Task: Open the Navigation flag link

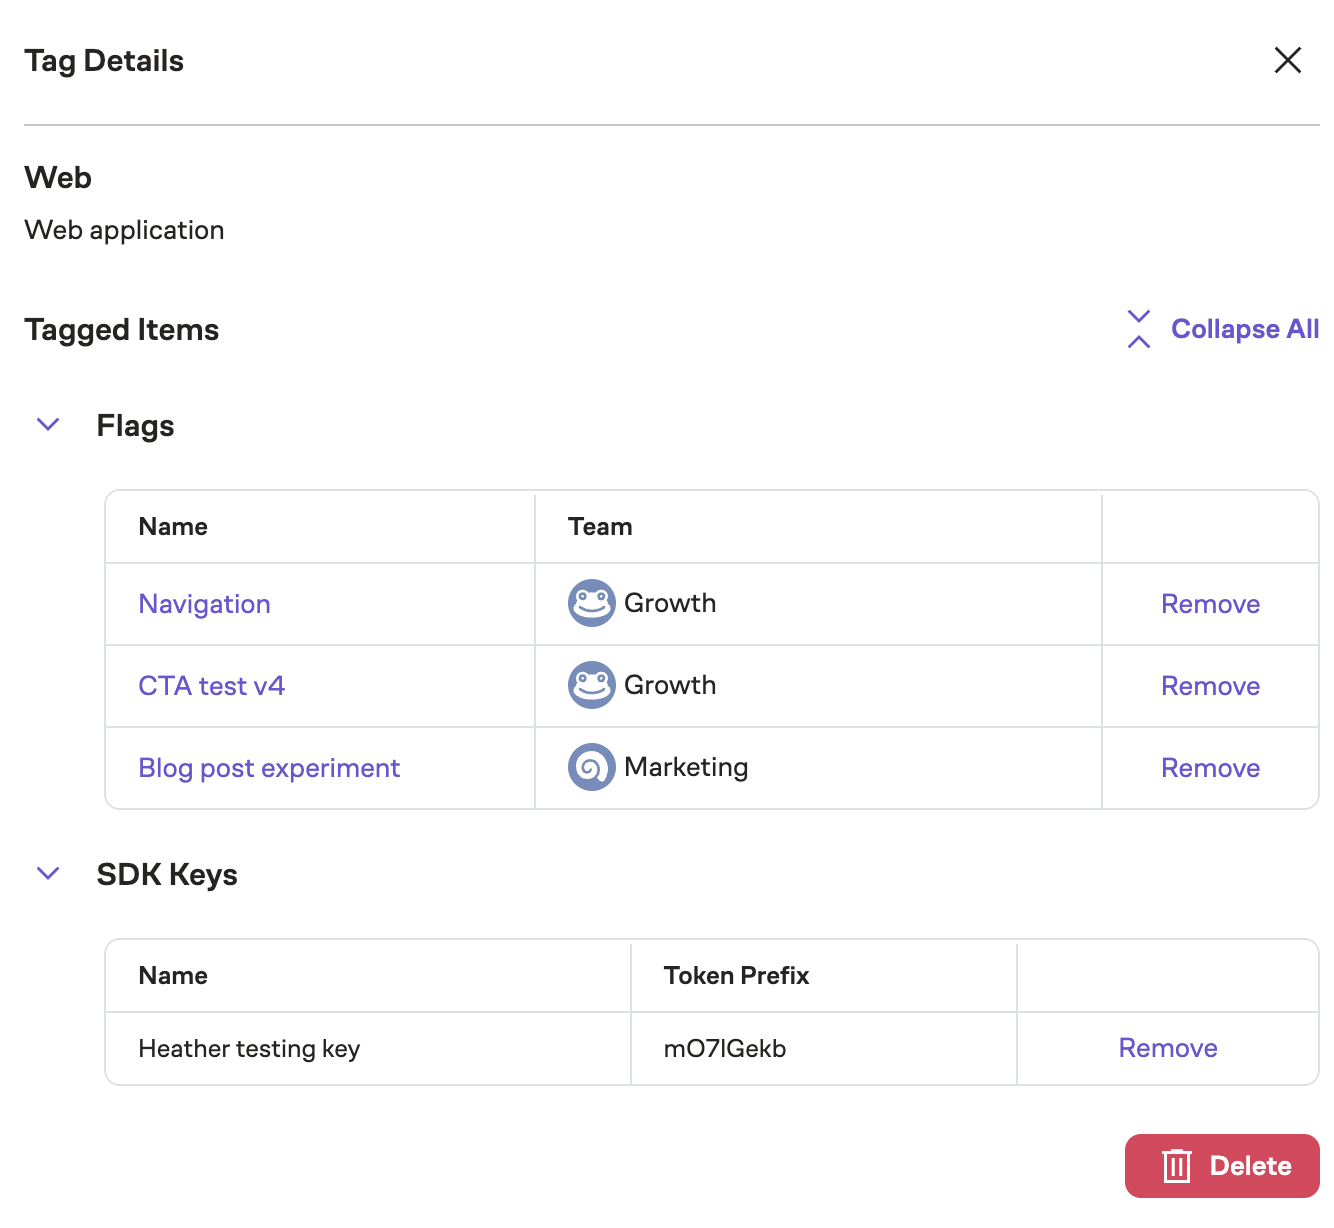Action: [x=204, y=604]
